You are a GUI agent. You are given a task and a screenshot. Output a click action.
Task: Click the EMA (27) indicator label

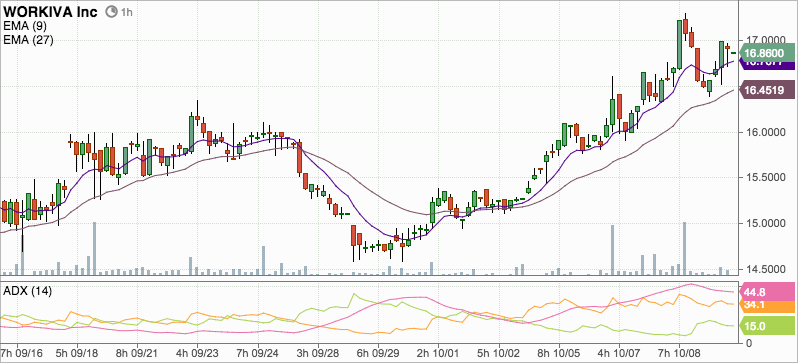(x=27, y=40)
